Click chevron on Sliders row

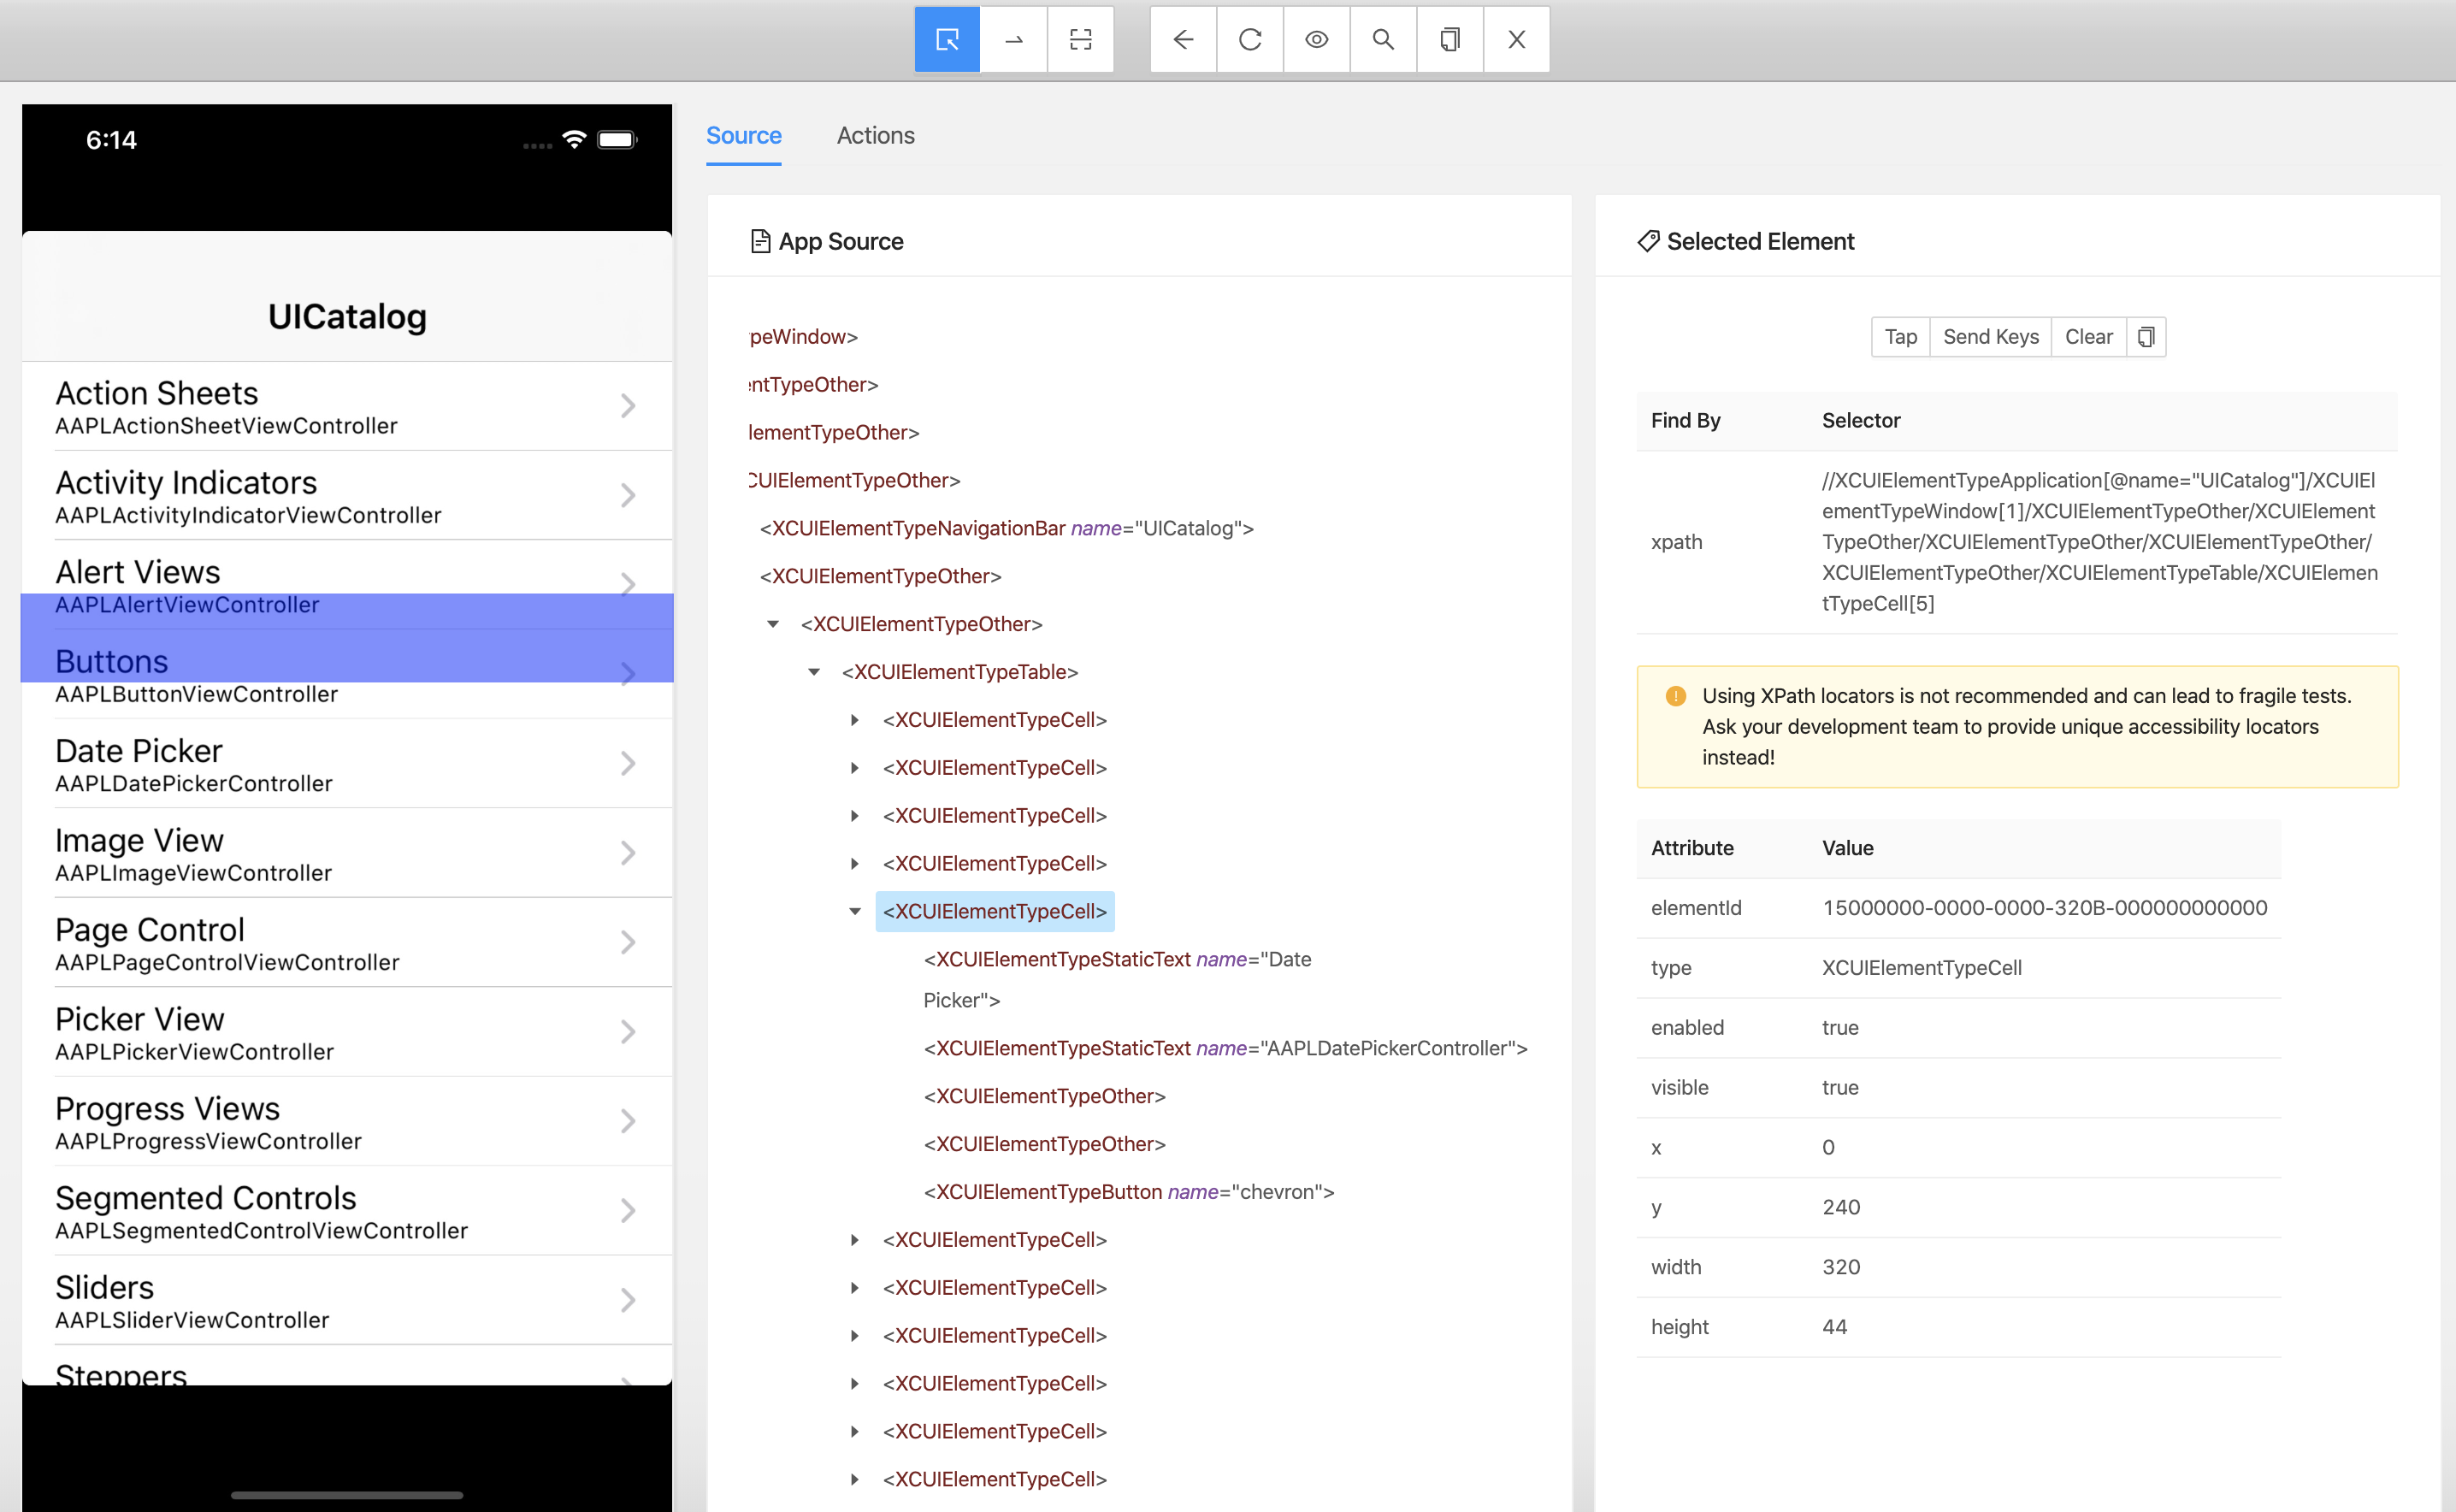click(628, 1300)
